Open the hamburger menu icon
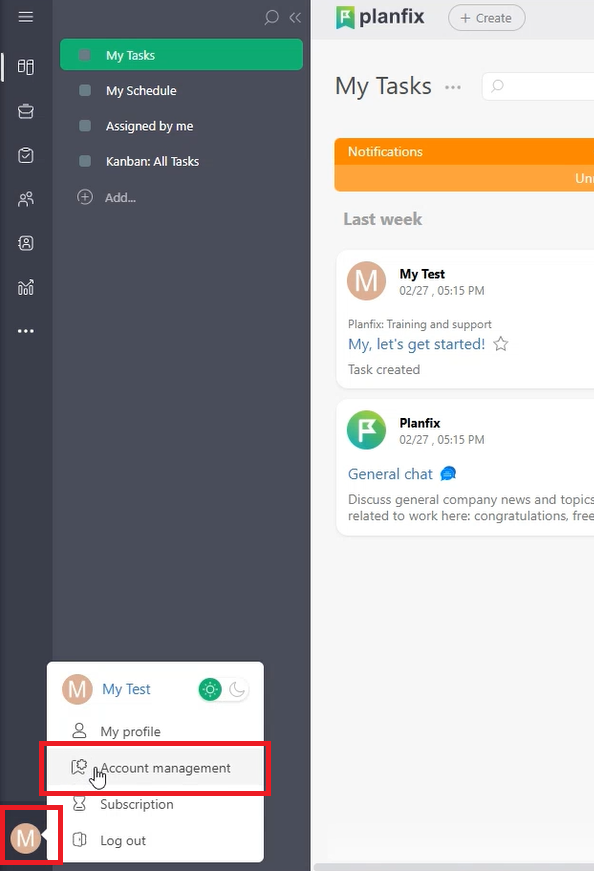 pyautogui.click(x=26, y=17)
